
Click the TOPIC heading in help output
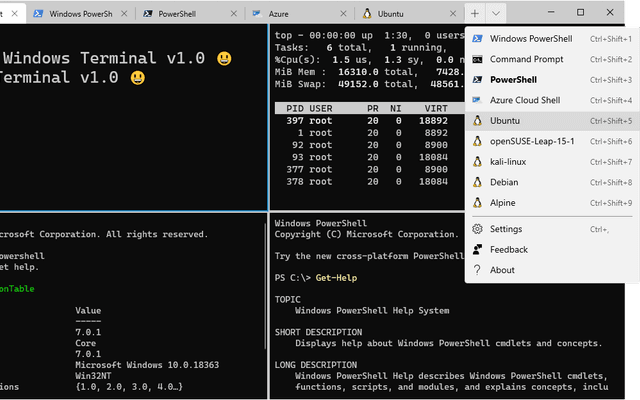(x=288, y=300)
